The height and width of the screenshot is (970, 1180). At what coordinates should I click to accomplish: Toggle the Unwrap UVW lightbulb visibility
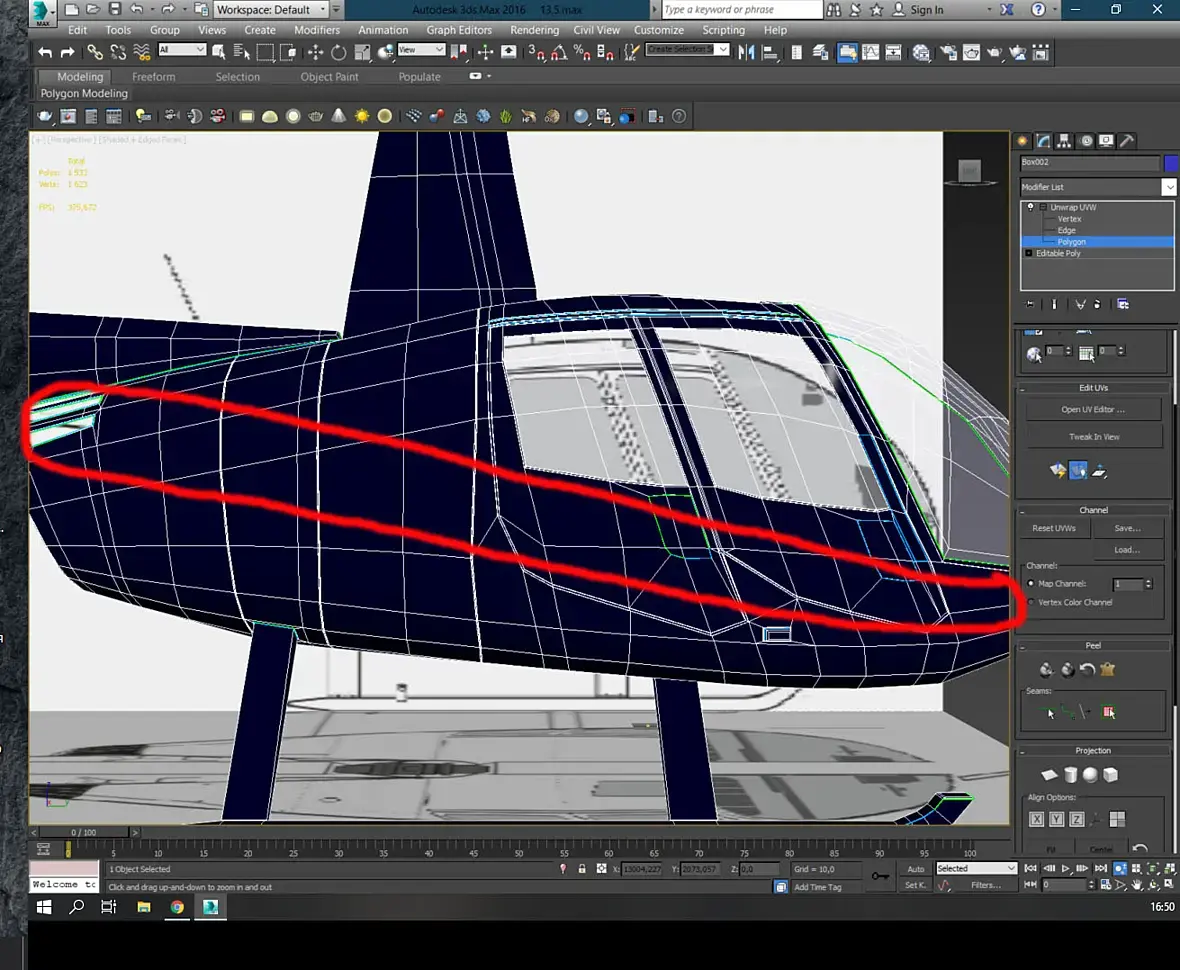tap(1030, 207)
